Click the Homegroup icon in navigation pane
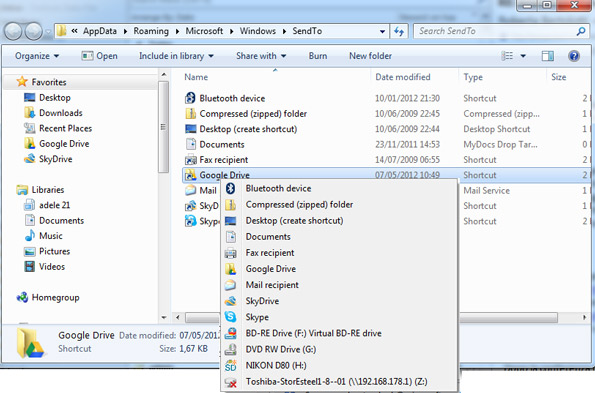This screenshot has width=595, height=393. click(22, 297)
